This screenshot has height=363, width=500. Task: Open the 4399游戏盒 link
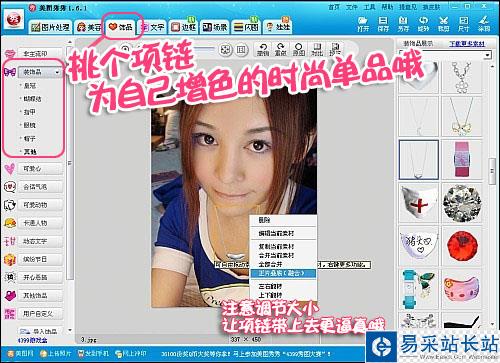click(x=32, y=340)
